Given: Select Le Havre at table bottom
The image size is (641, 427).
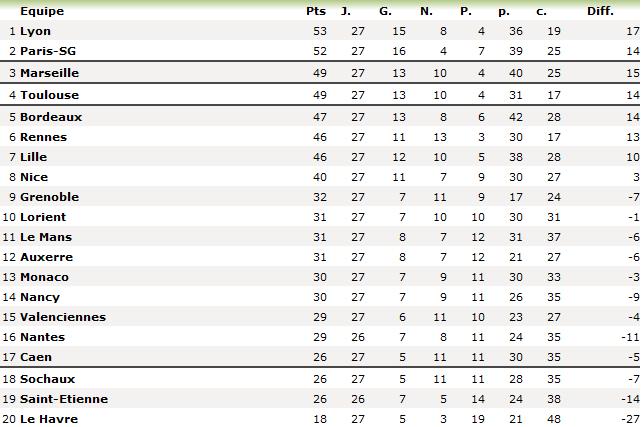Looking at the screenshot, I should 48,419.
